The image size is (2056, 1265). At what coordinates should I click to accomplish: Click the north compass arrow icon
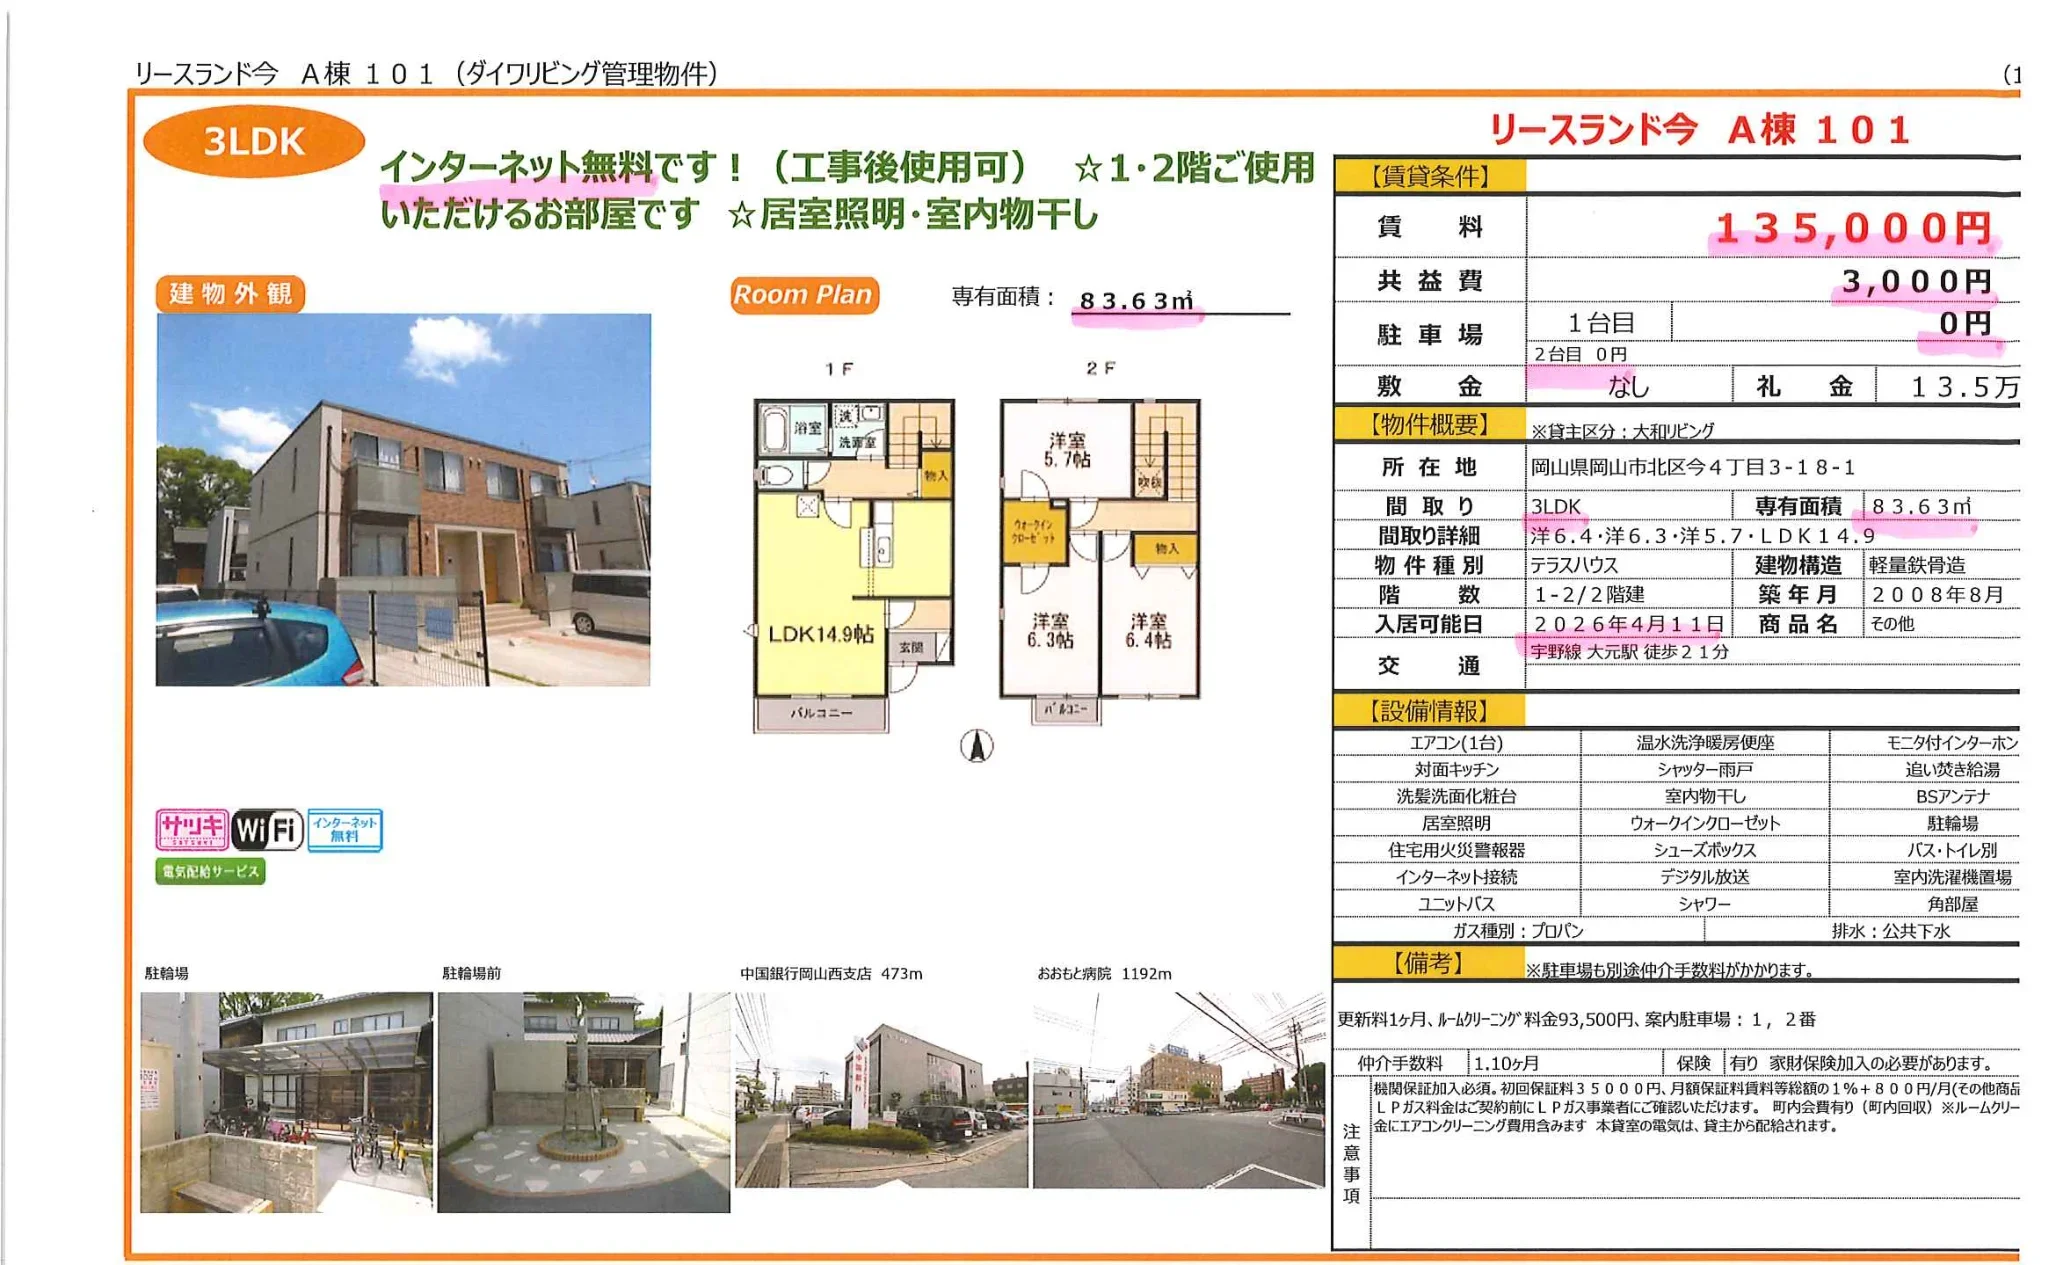[x=976, y=746]
